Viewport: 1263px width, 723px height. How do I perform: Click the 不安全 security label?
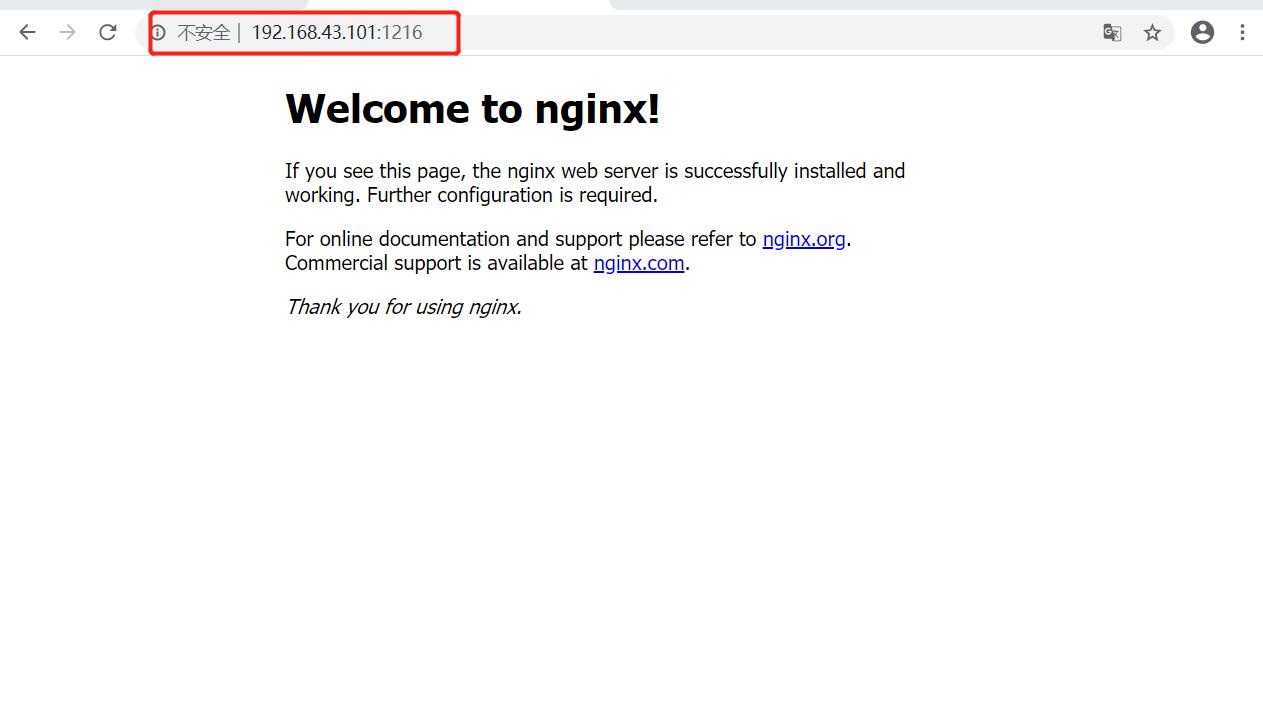click(x=203, y=33)
